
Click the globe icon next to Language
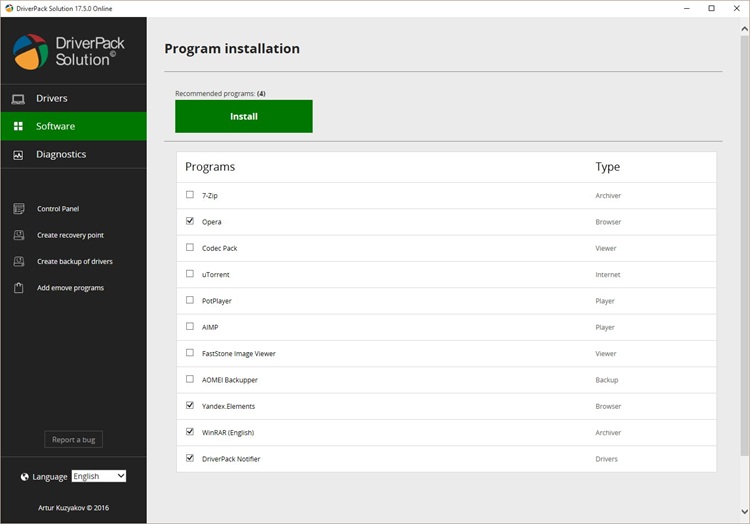(x=25, y=477)
